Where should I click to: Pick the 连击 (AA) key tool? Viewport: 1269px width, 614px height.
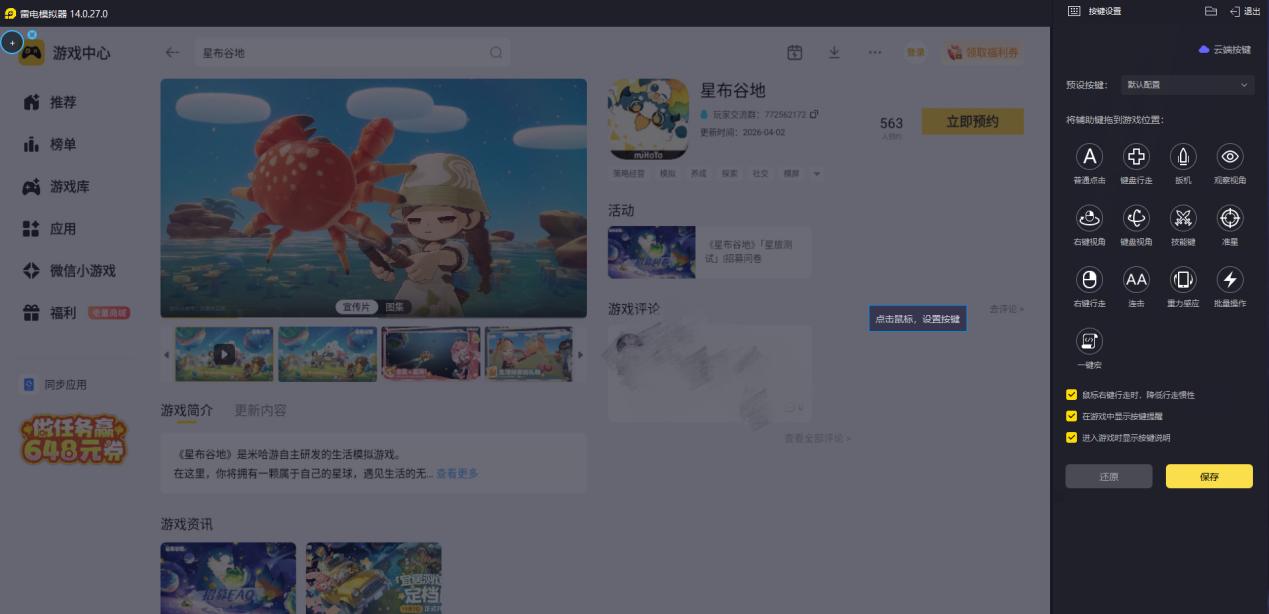[x=1136, y=279]
